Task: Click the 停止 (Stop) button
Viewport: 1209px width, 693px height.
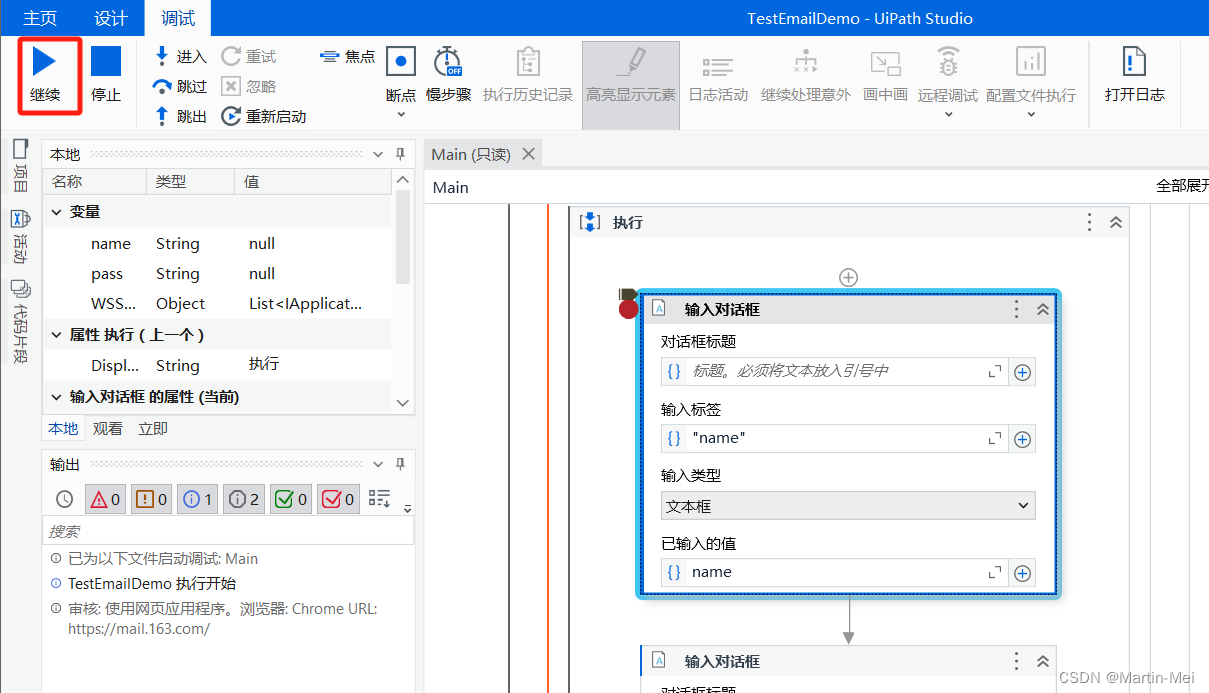Action: click(x=106, y=74)
